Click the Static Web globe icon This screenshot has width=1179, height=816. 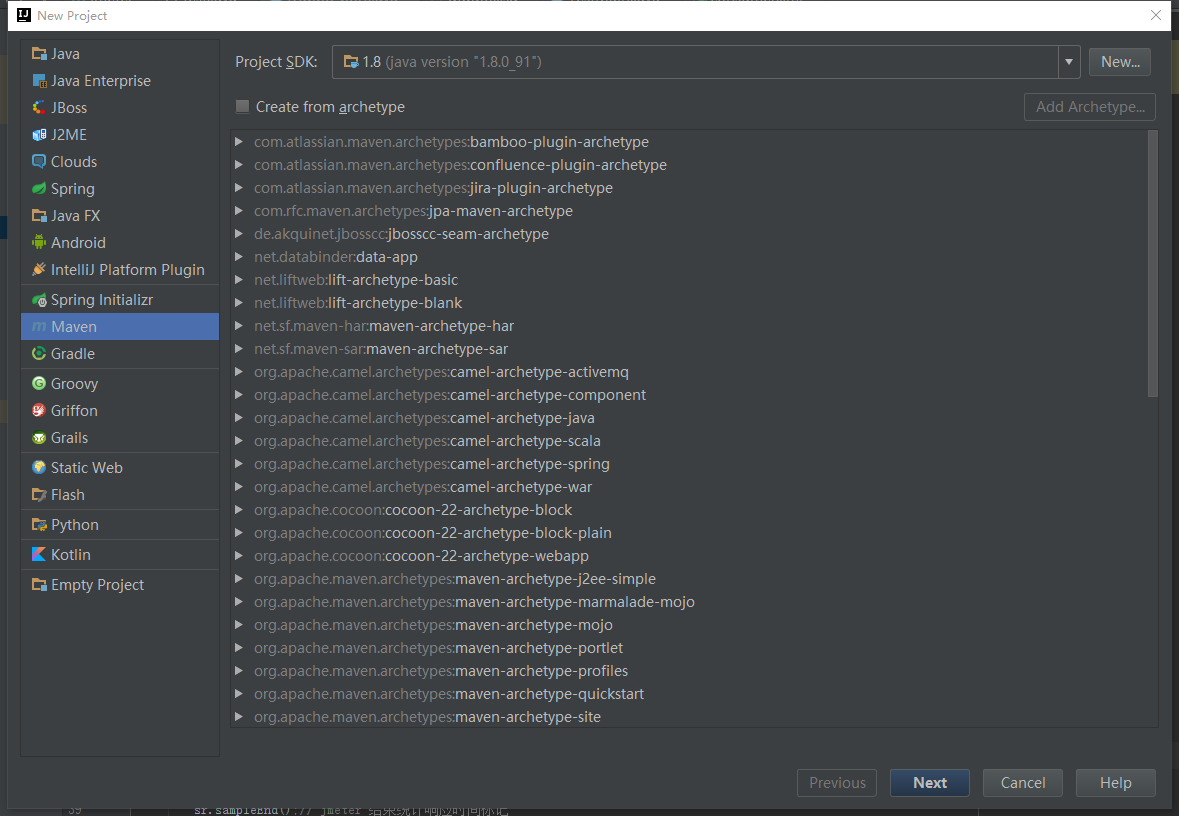tap(39, 468)
